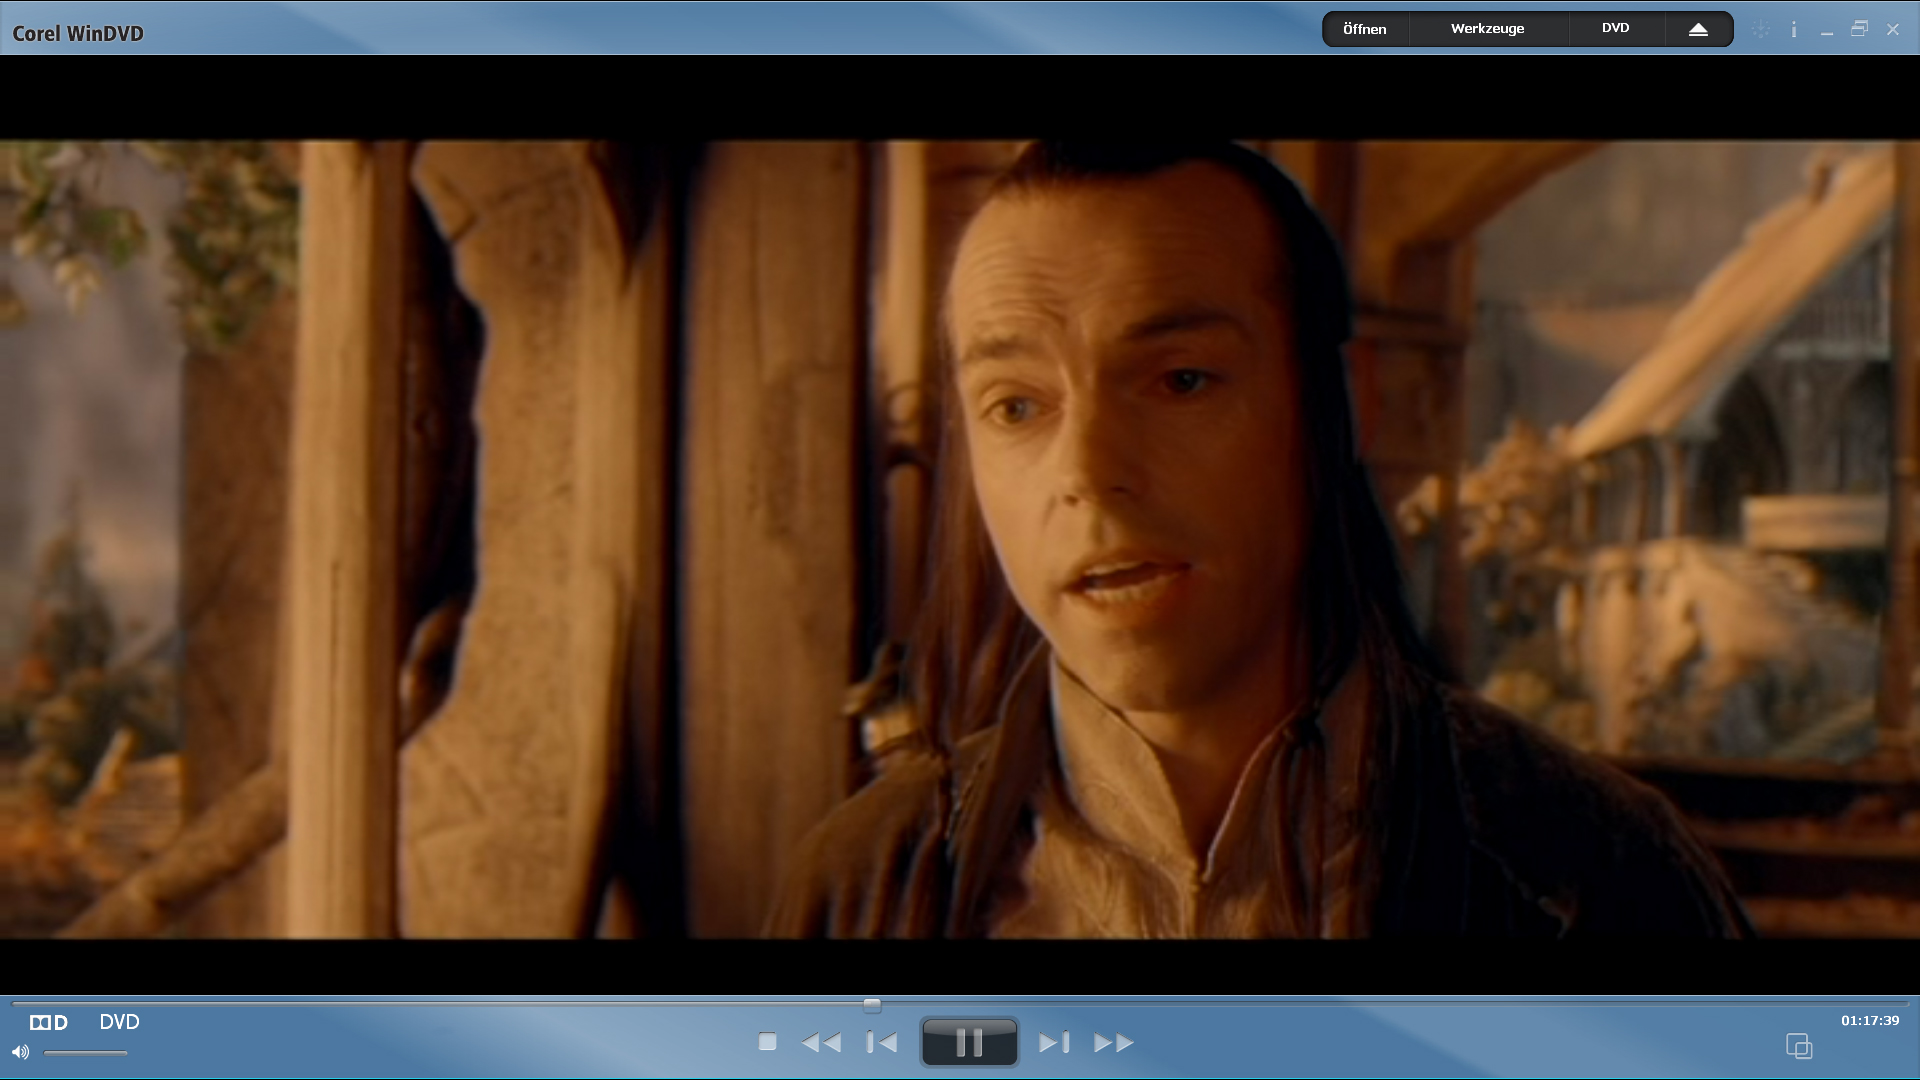This screenshot has height=1080, width=1920.
Task: Open the Werkzeuge menu
Action: pyautogui.click(x=1488, y=29)
